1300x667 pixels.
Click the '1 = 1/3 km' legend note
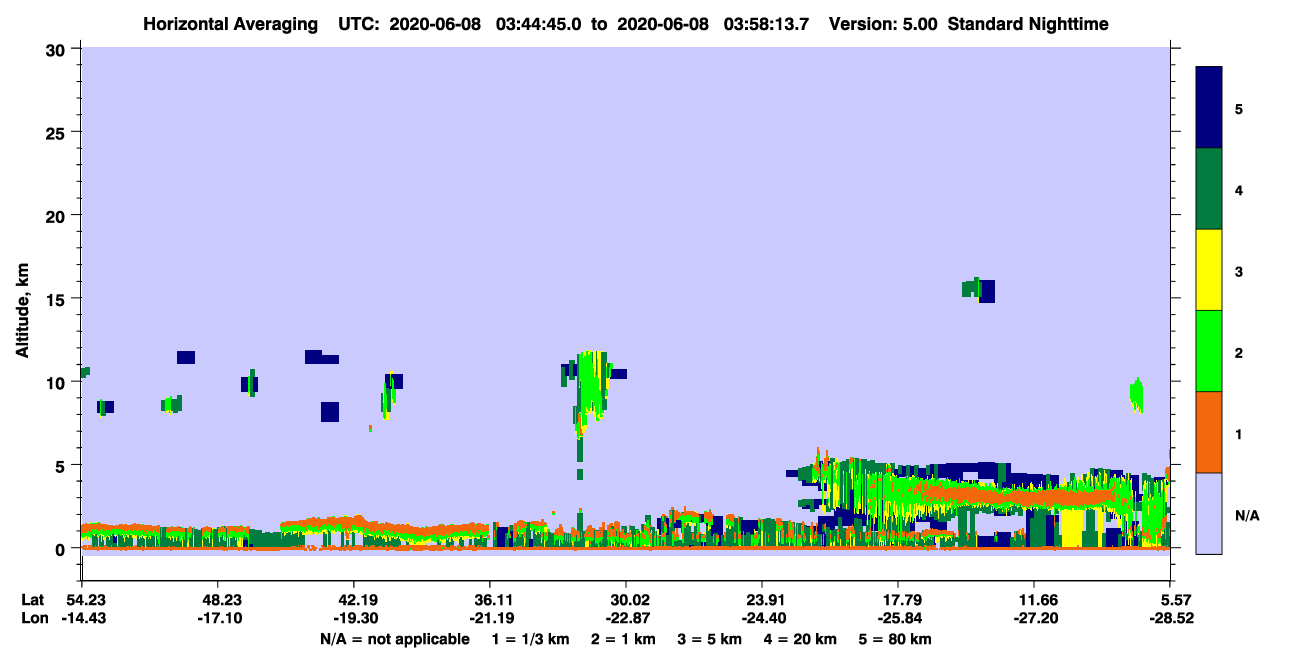click(532, 639)
